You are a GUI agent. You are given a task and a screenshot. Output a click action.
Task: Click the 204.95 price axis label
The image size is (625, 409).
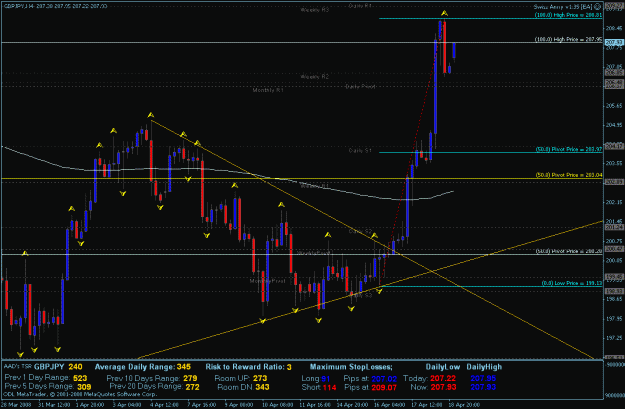pyautogui.click(x=614, y=125)
